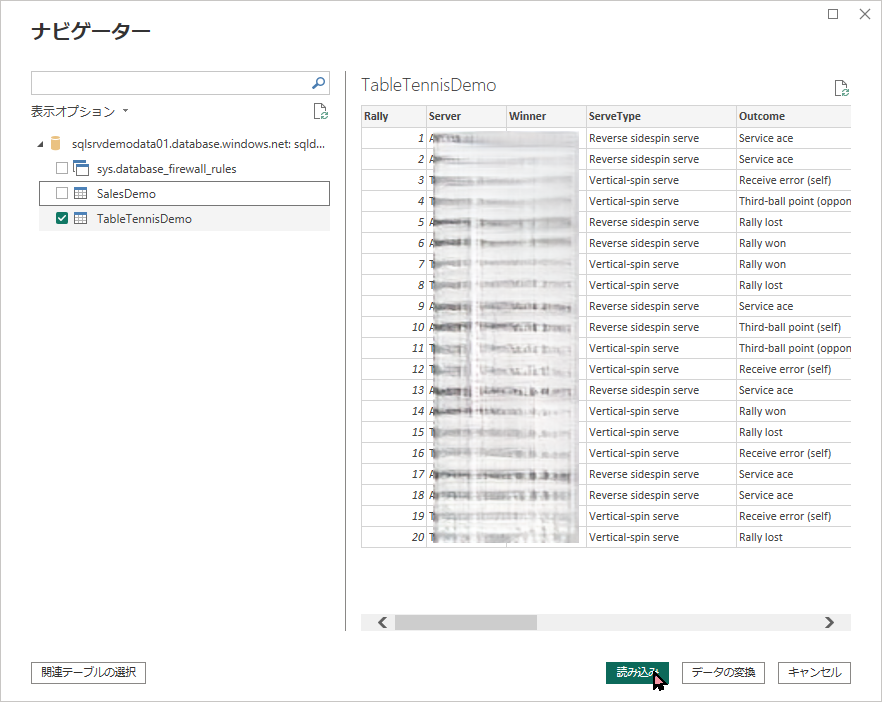Check the sys.database_firewall_rules checkbox
This screenshot has height=702, width=882.
tap(62, 168)
